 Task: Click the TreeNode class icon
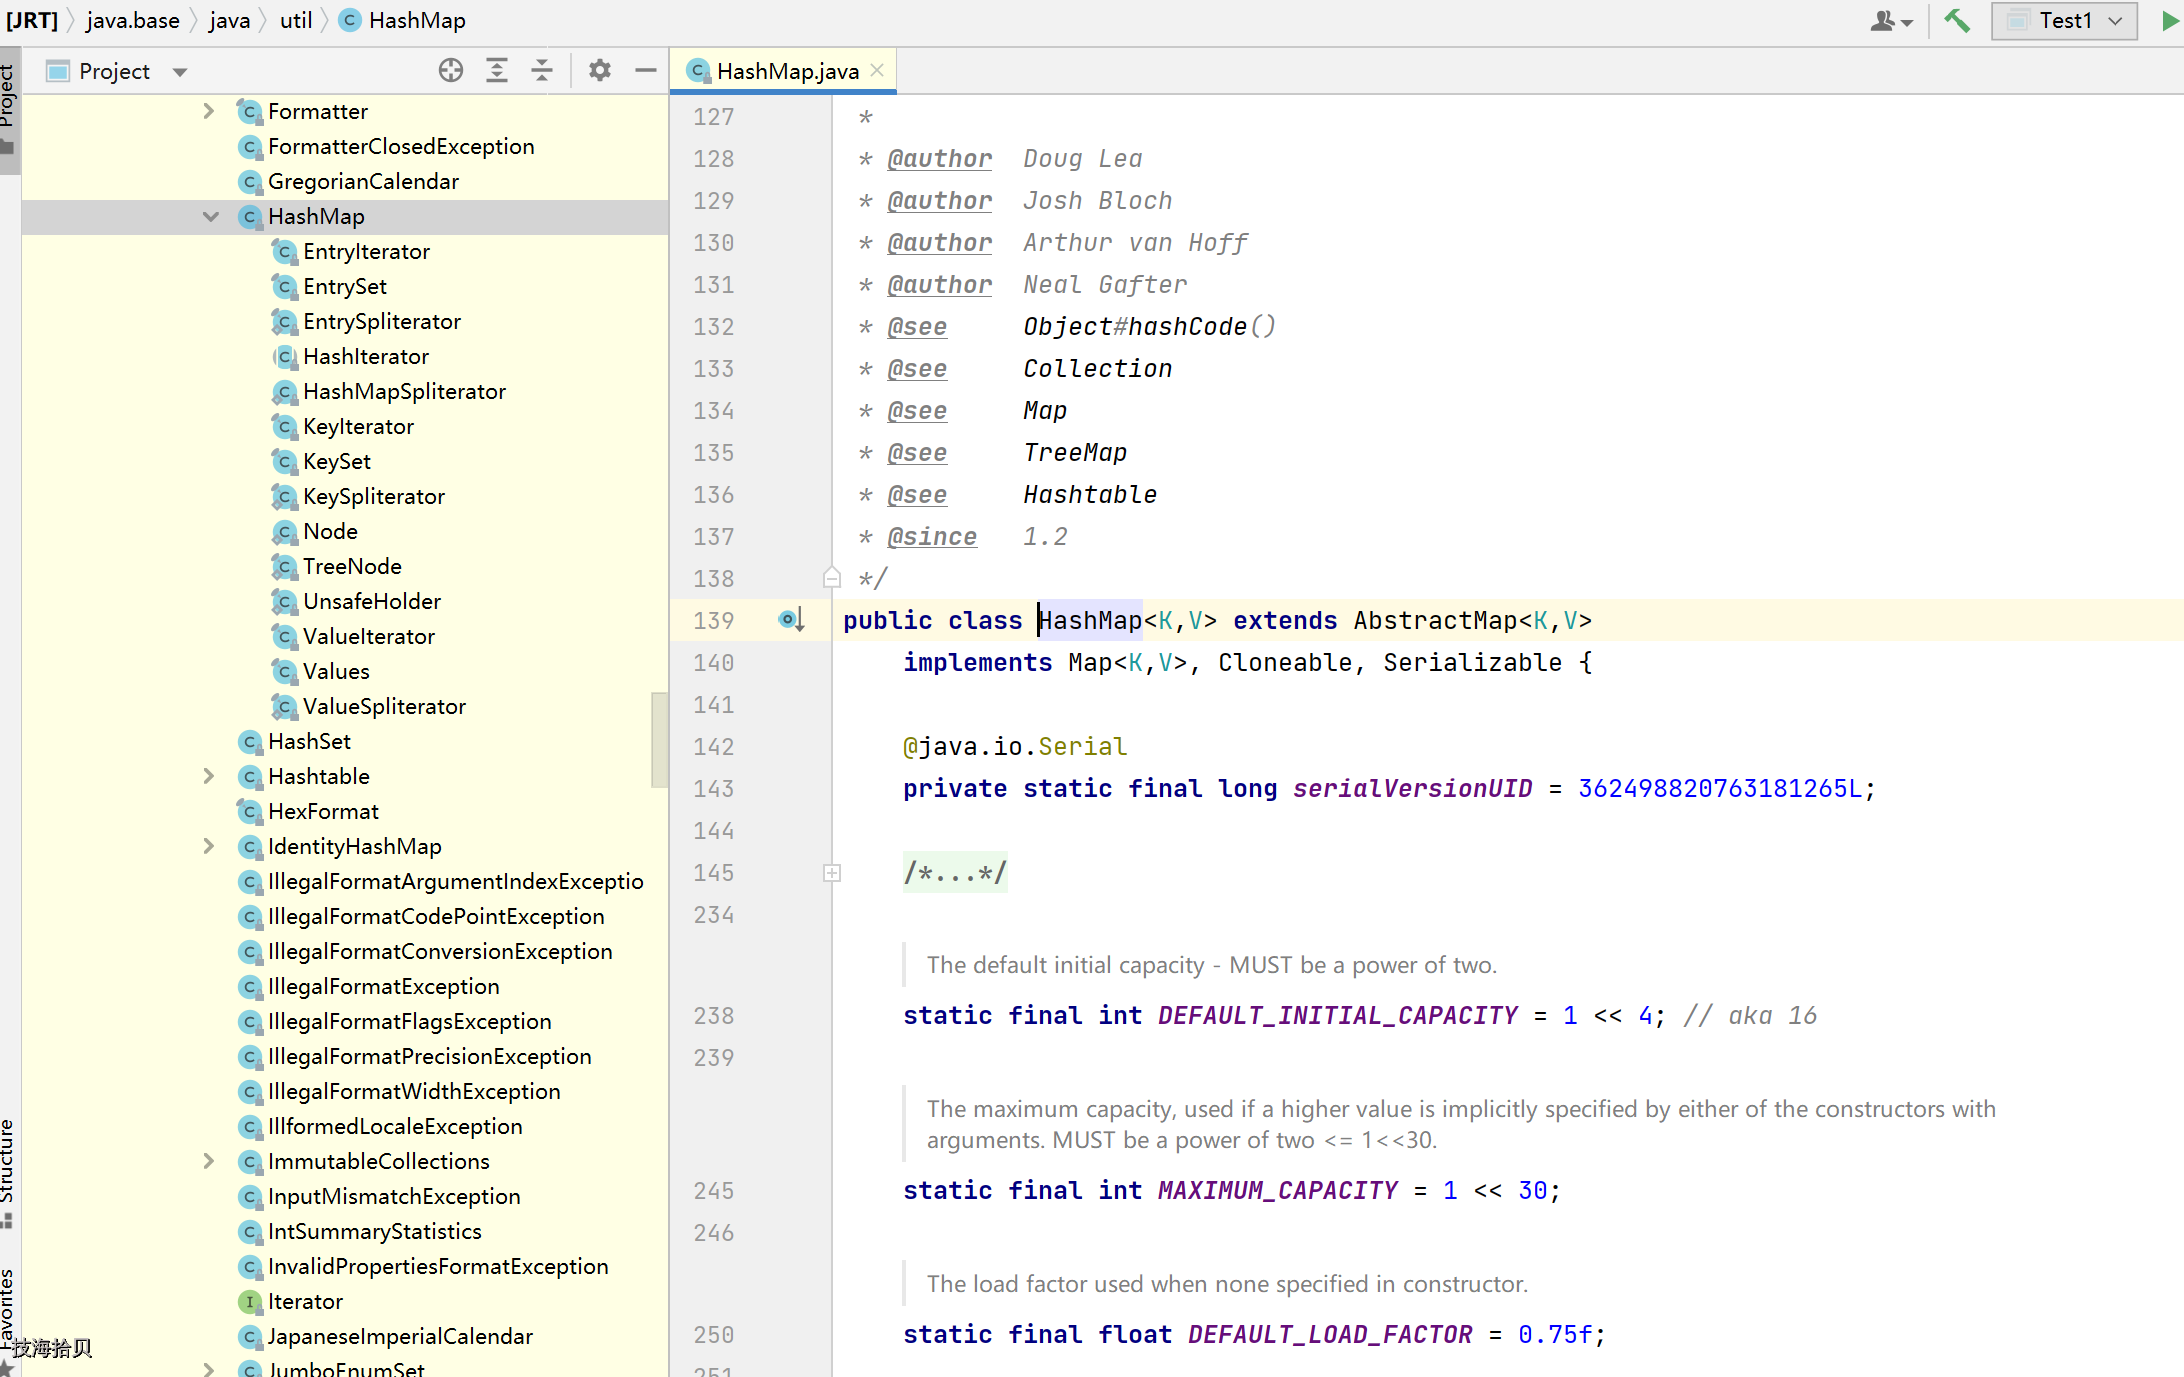tap(285, 566)
